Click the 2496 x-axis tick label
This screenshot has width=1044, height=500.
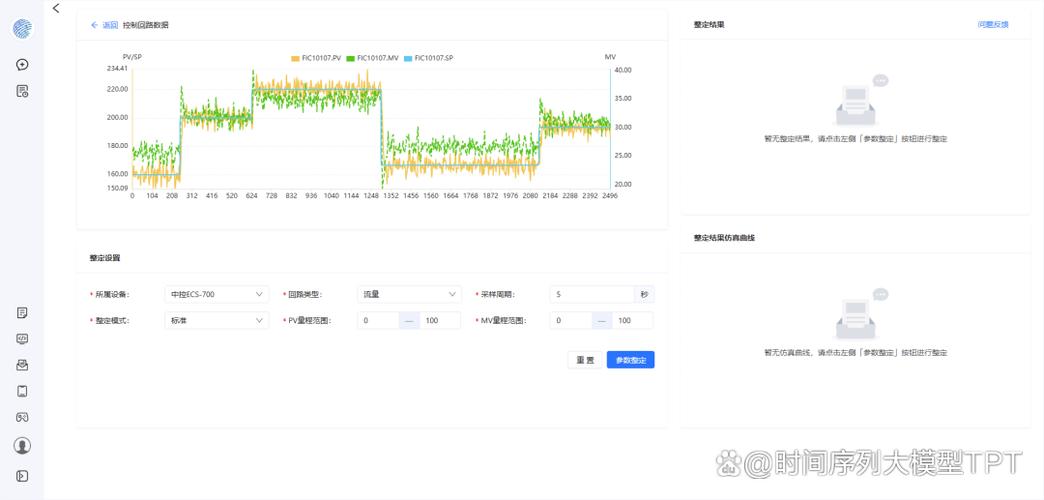(x=608, y=196)
